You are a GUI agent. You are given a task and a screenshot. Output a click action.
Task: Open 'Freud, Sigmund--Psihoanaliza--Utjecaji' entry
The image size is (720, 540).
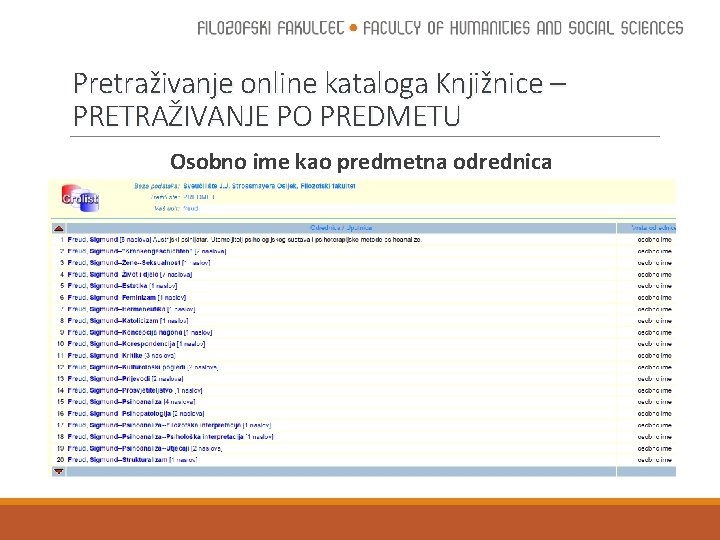coord(145,449)
